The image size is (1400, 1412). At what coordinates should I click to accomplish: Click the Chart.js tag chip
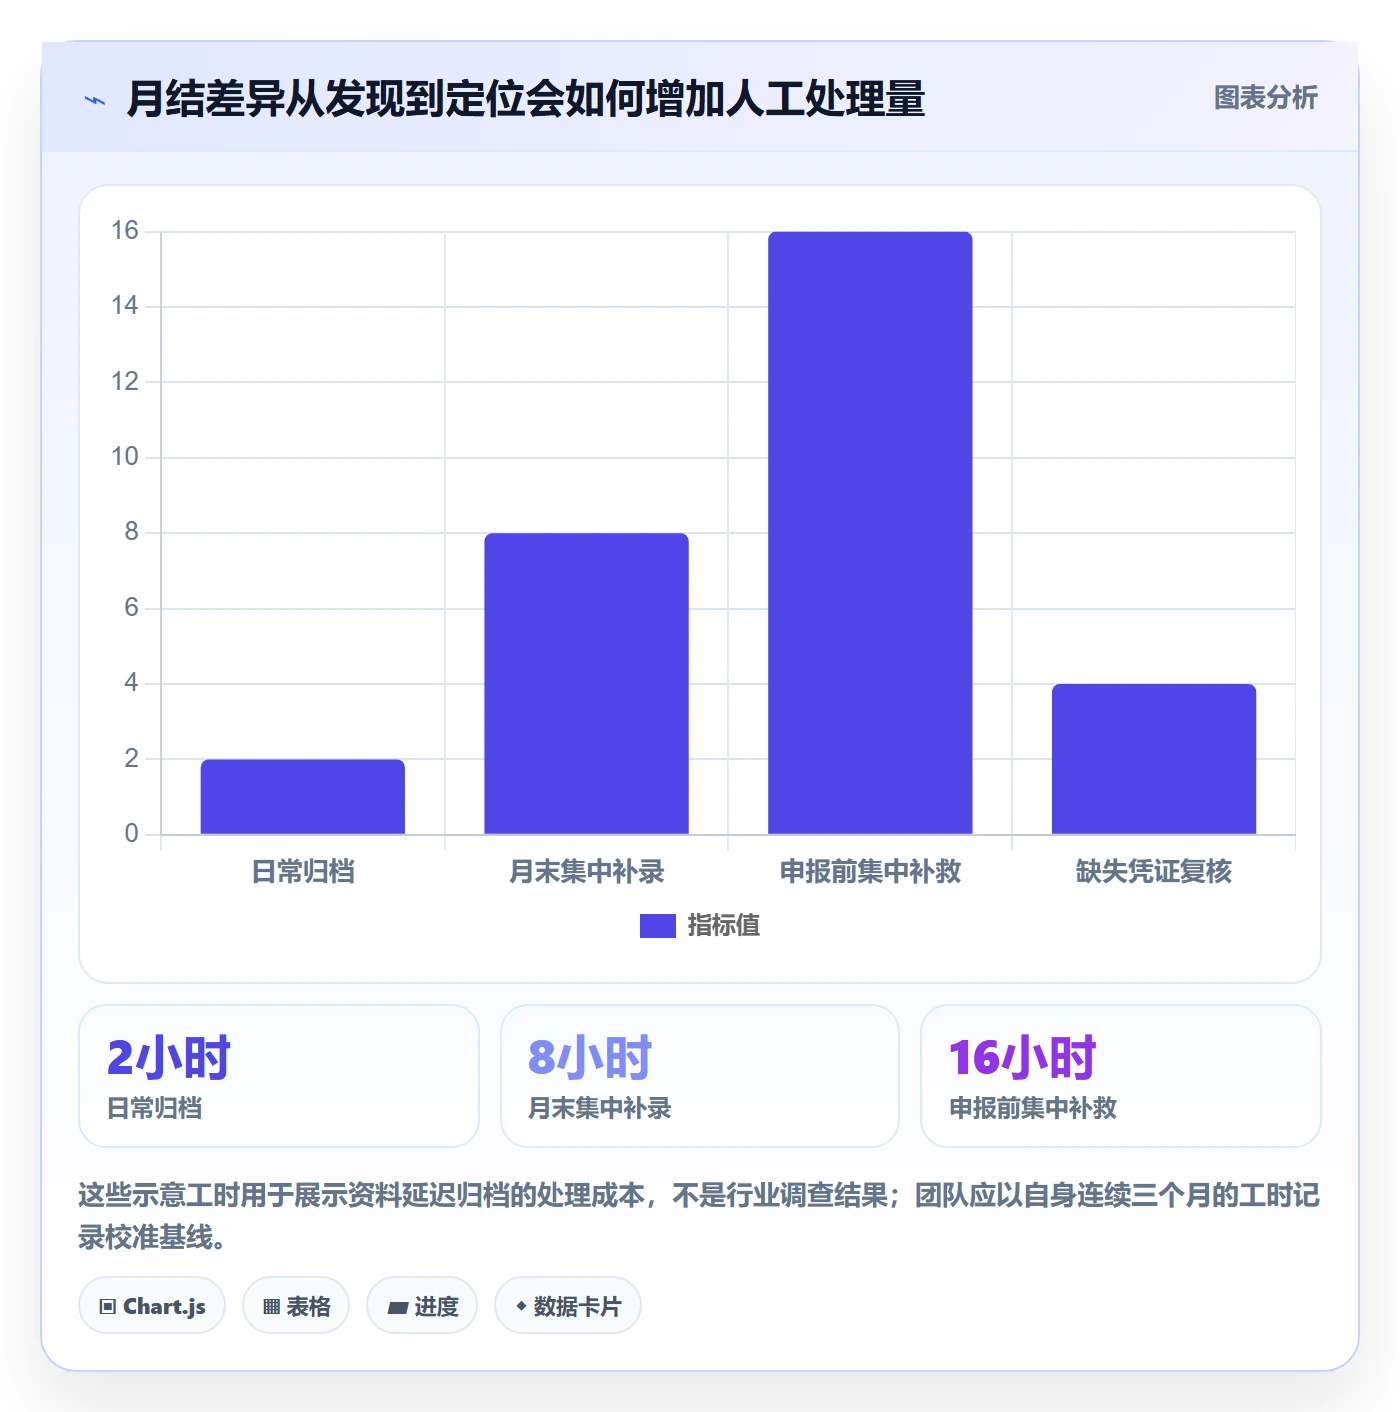[152, 1306]
